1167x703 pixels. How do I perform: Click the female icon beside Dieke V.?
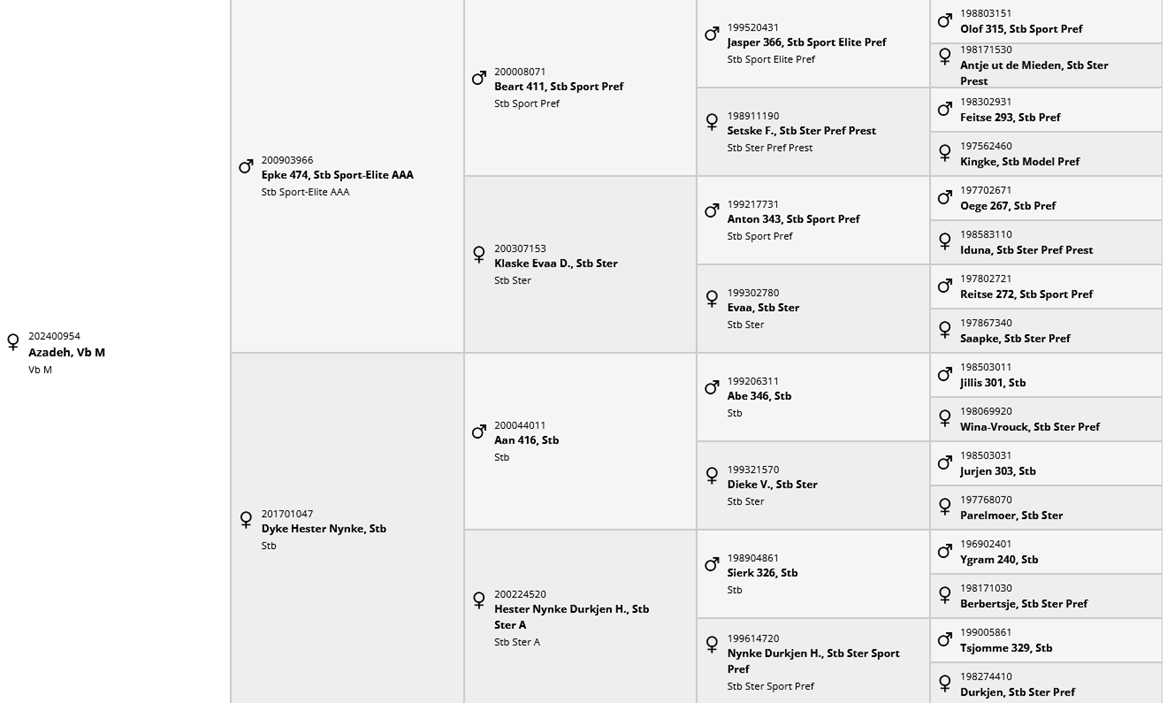(x=712, y=476)
